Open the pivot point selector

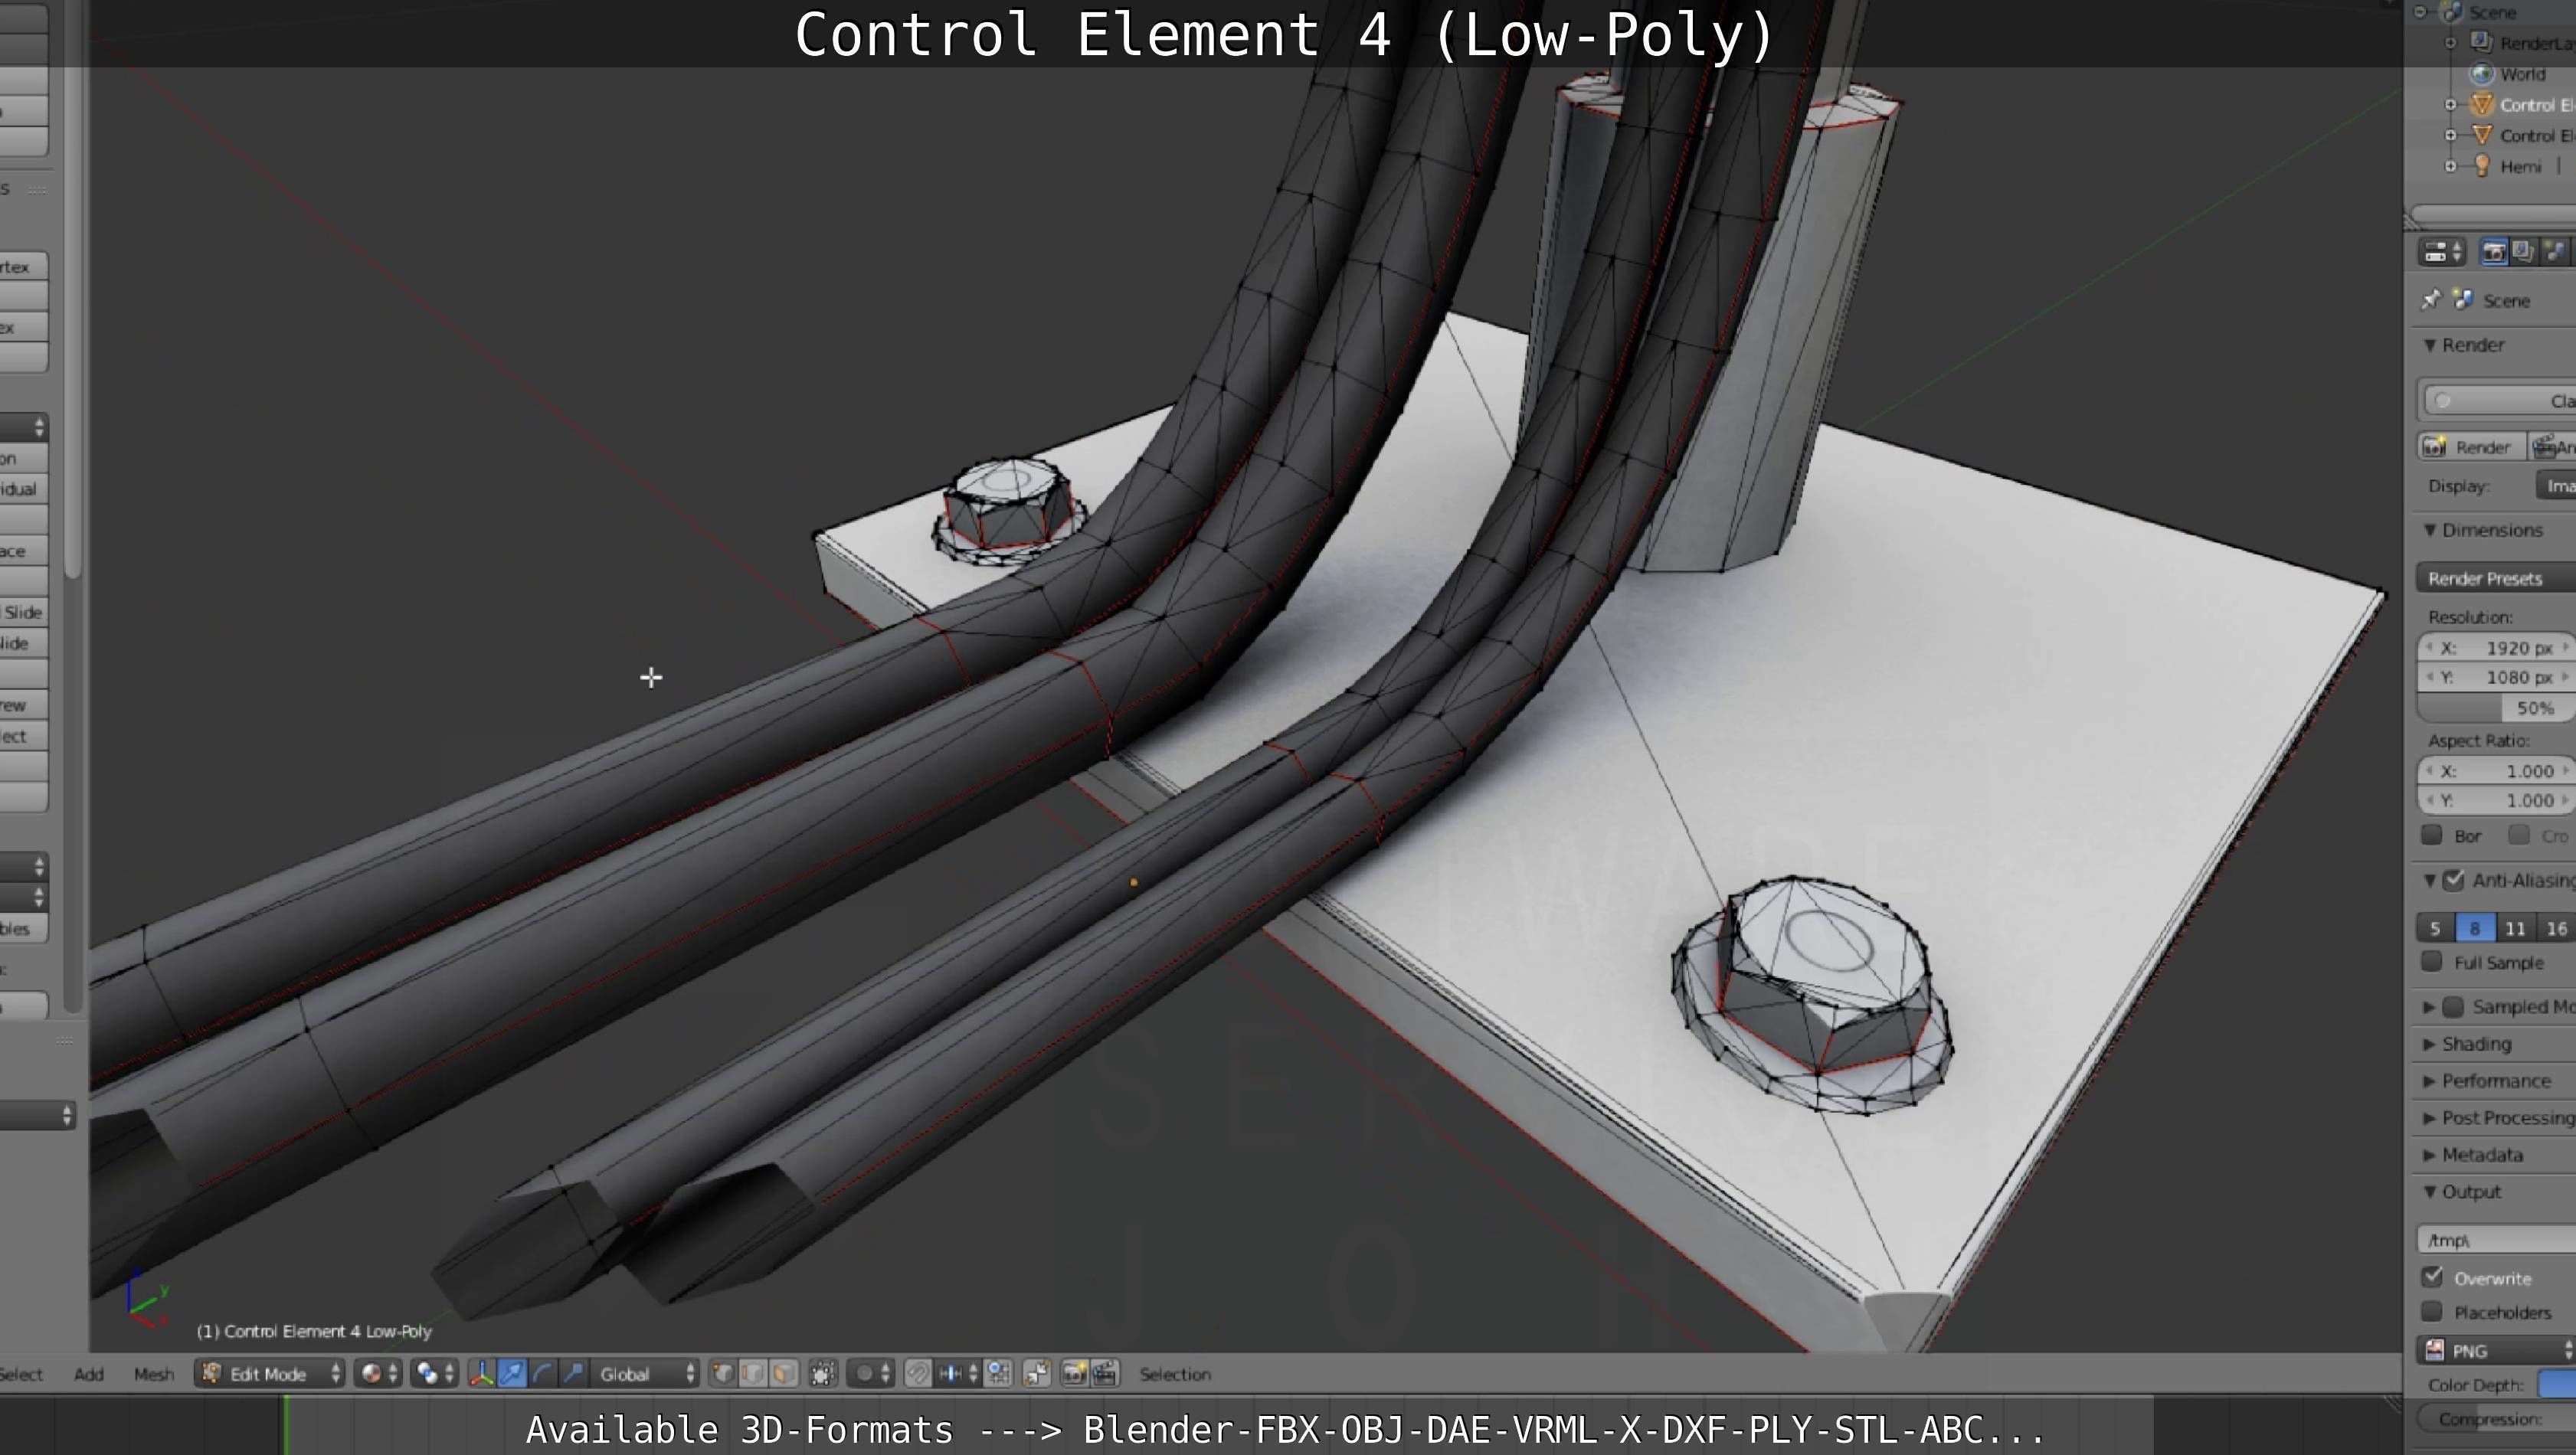coord(434,1374)
